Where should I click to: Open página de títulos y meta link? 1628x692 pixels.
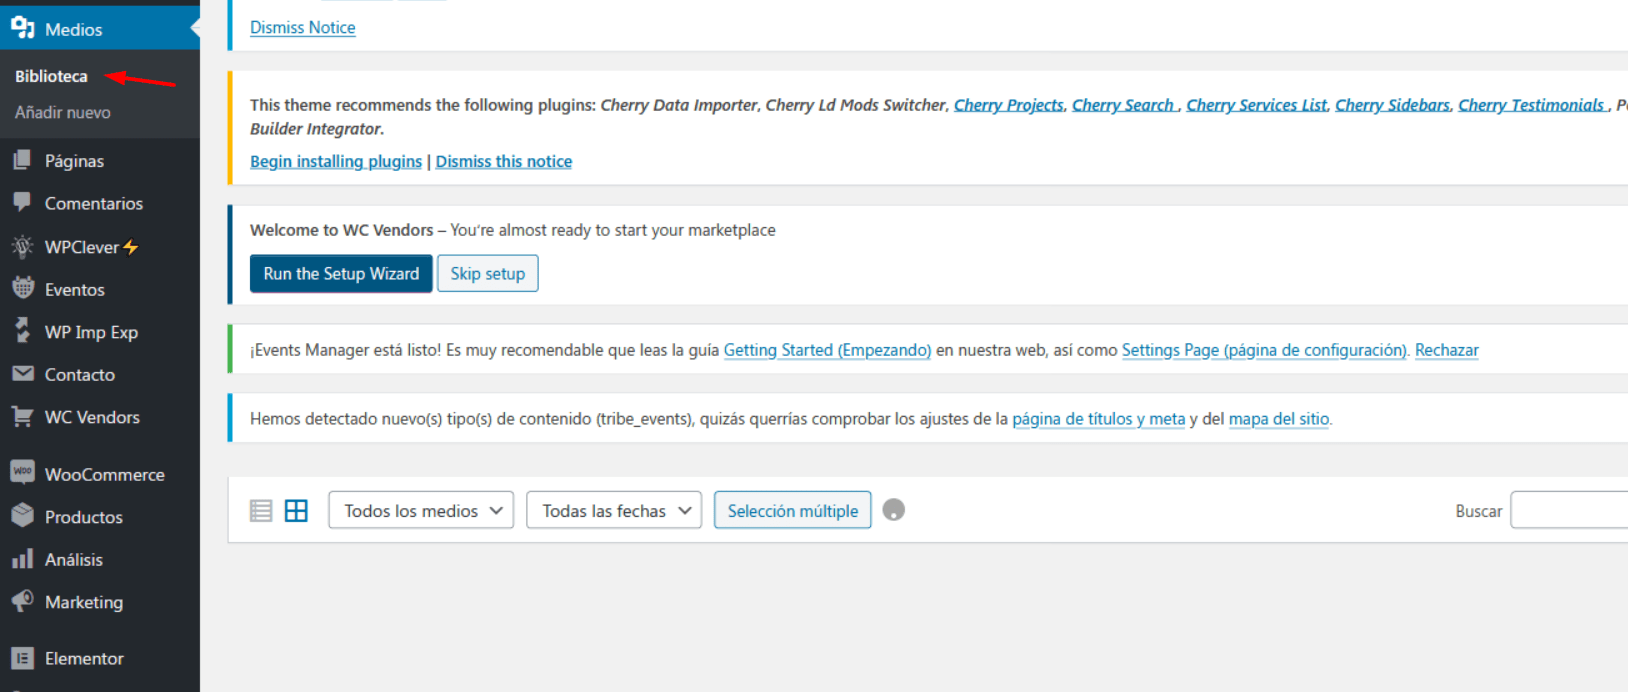(1098, 419)
